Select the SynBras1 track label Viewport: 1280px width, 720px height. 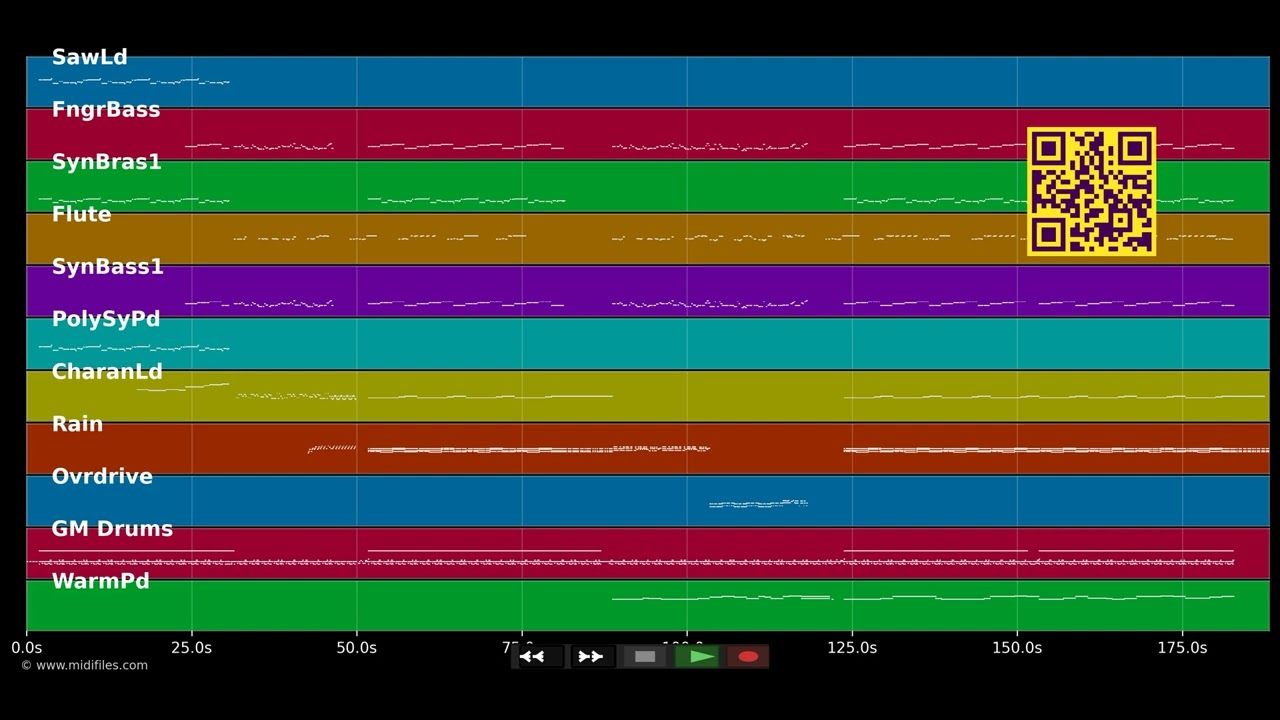[x=106, y=162]
